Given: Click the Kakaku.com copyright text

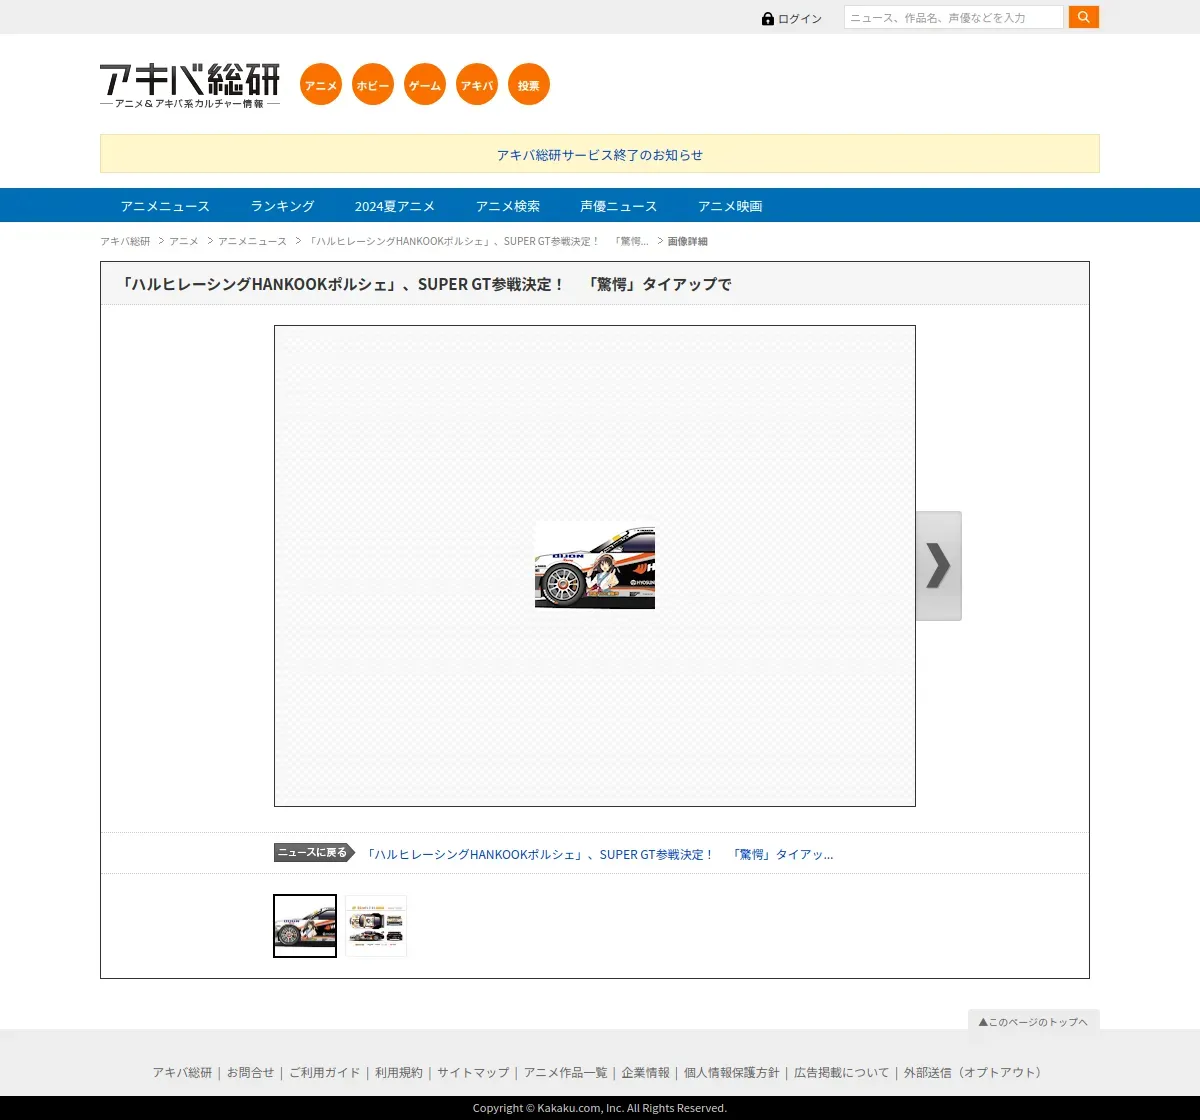Looking at the screenshot, I should pyautogui.click(x=600, y=1108).
